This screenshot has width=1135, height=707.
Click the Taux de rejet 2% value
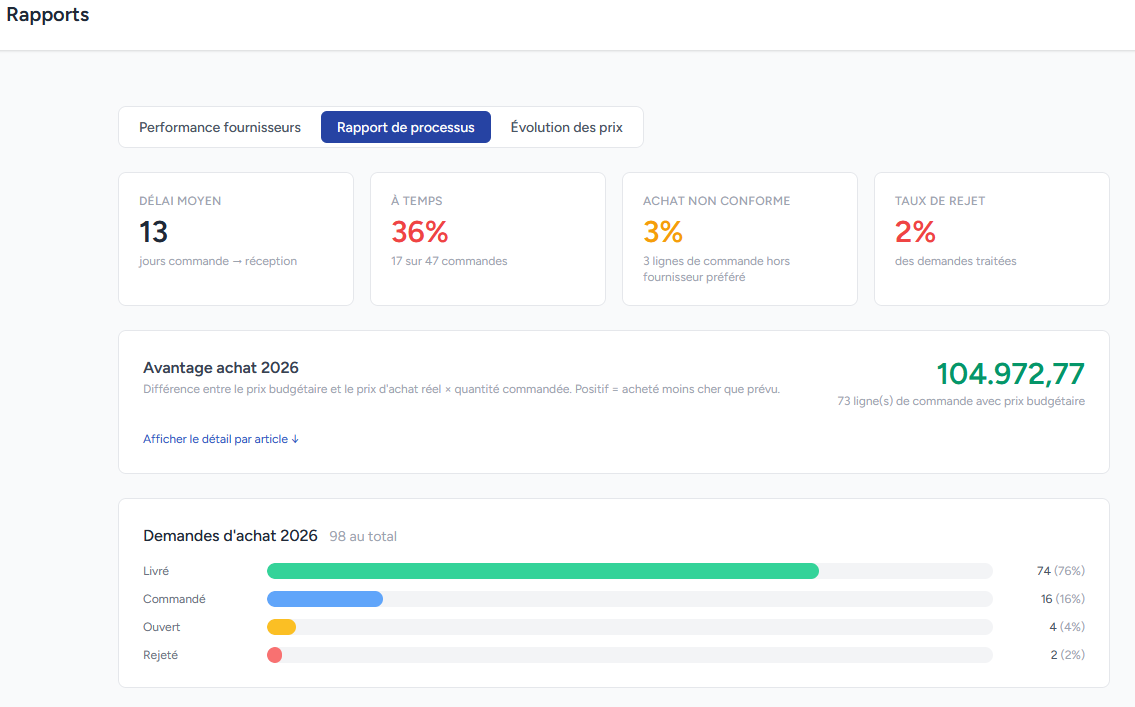(x=915, y=232)
